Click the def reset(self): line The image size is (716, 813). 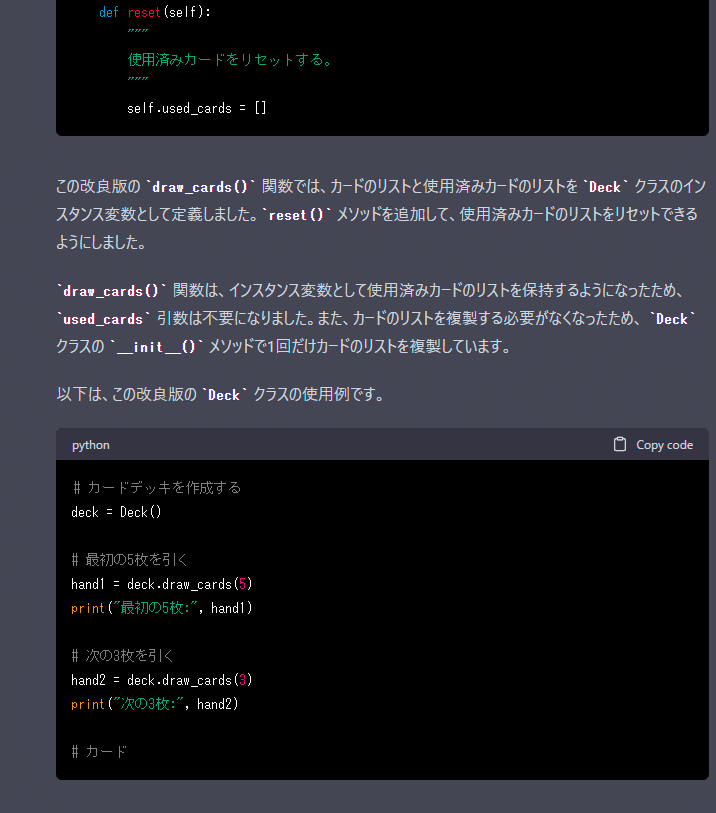pyautogui.click(x=155, y=12)
